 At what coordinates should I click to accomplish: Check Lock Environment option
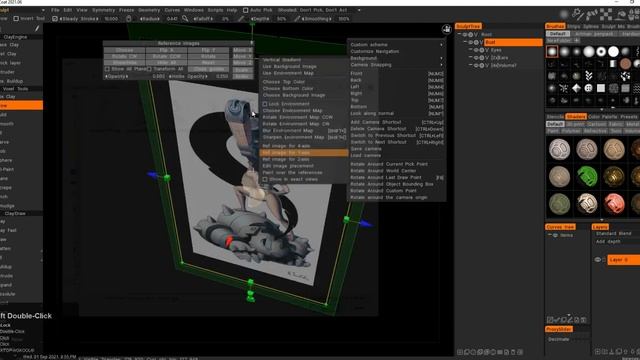[x=265, y=104]
